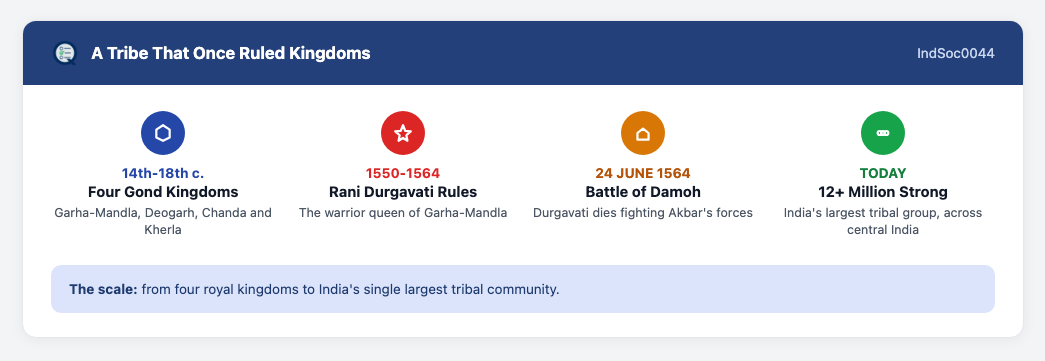Click the '24 JUNE 1564' date label

pyautogui.click(x=642, y=173)
